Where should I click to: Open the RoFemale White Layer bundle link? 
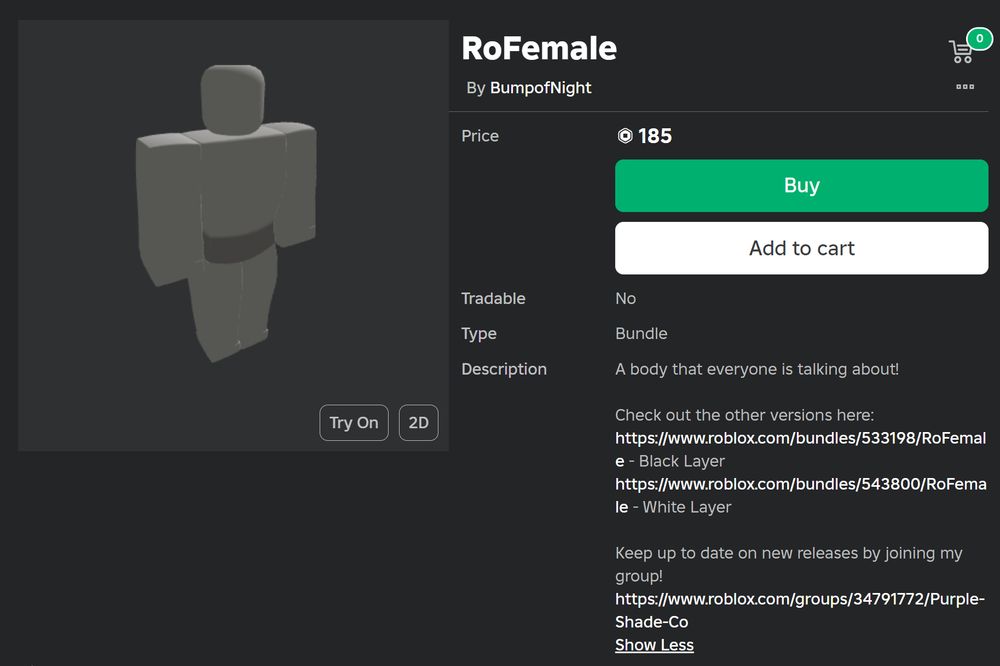800,495
